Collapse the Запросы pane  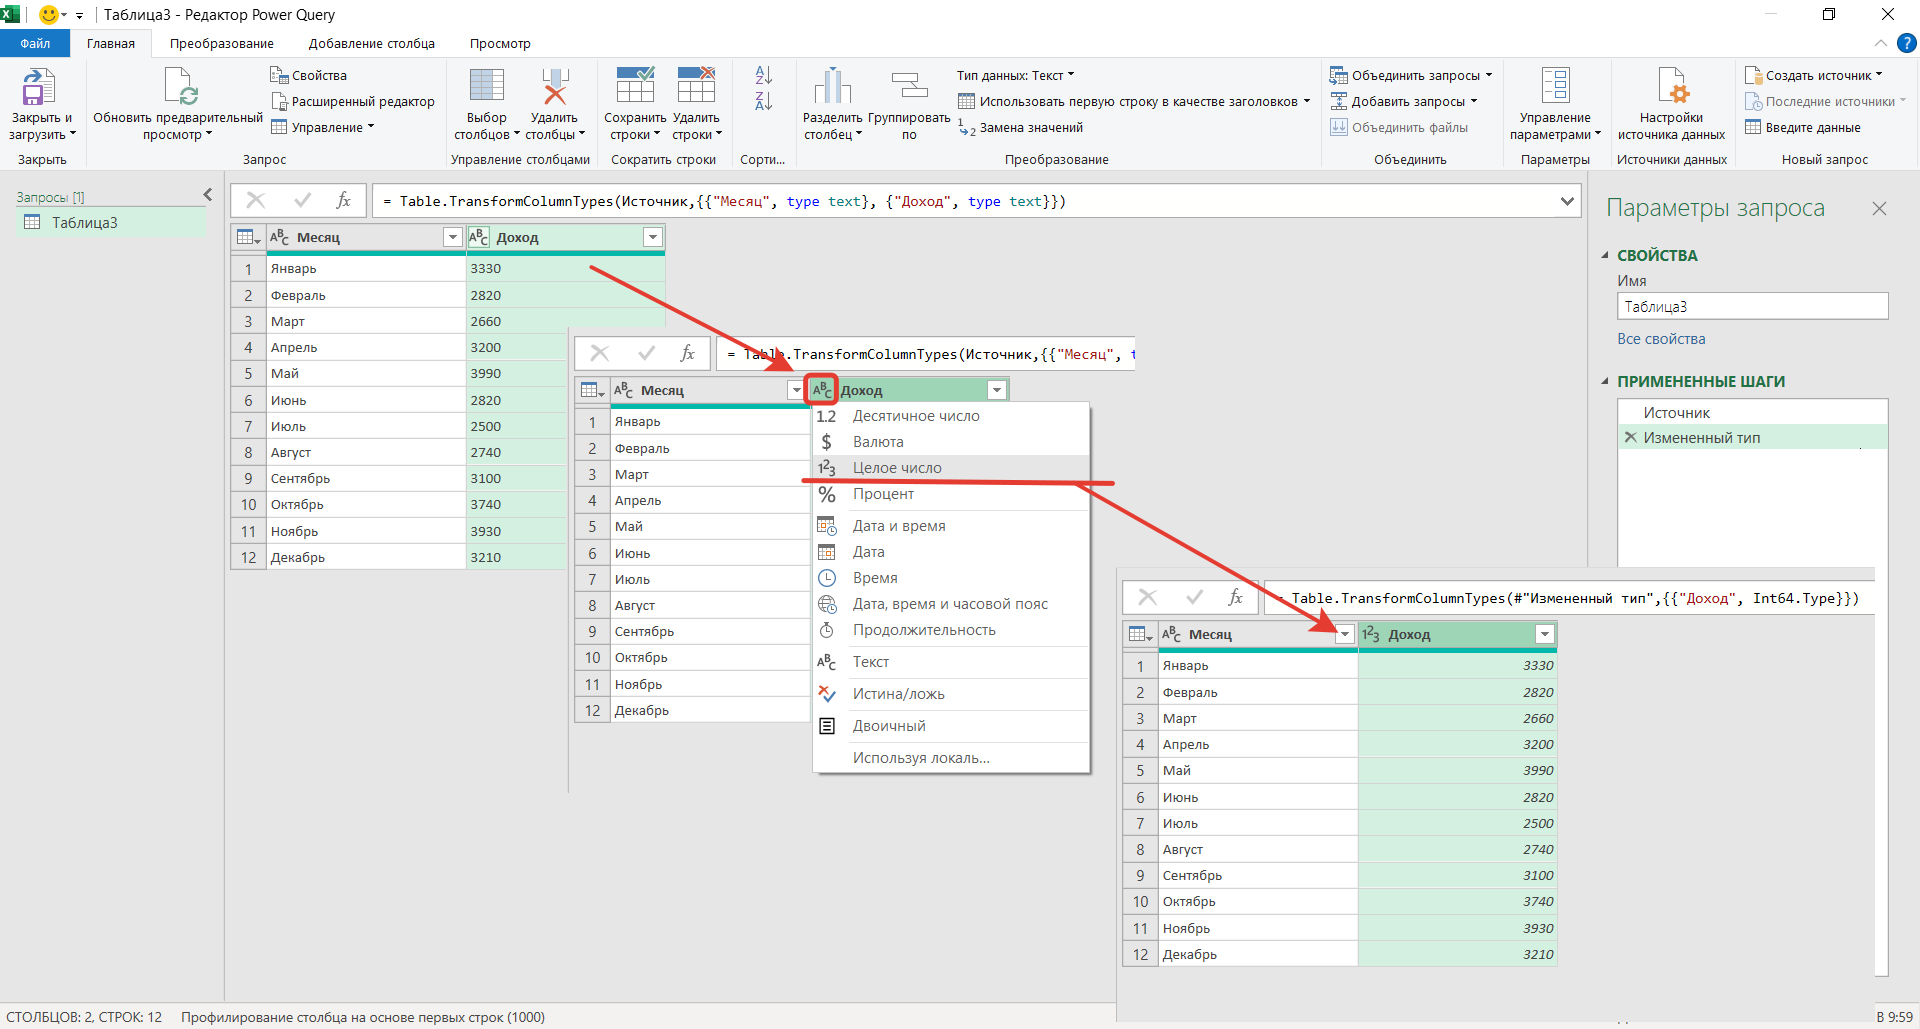click(208, 195)
